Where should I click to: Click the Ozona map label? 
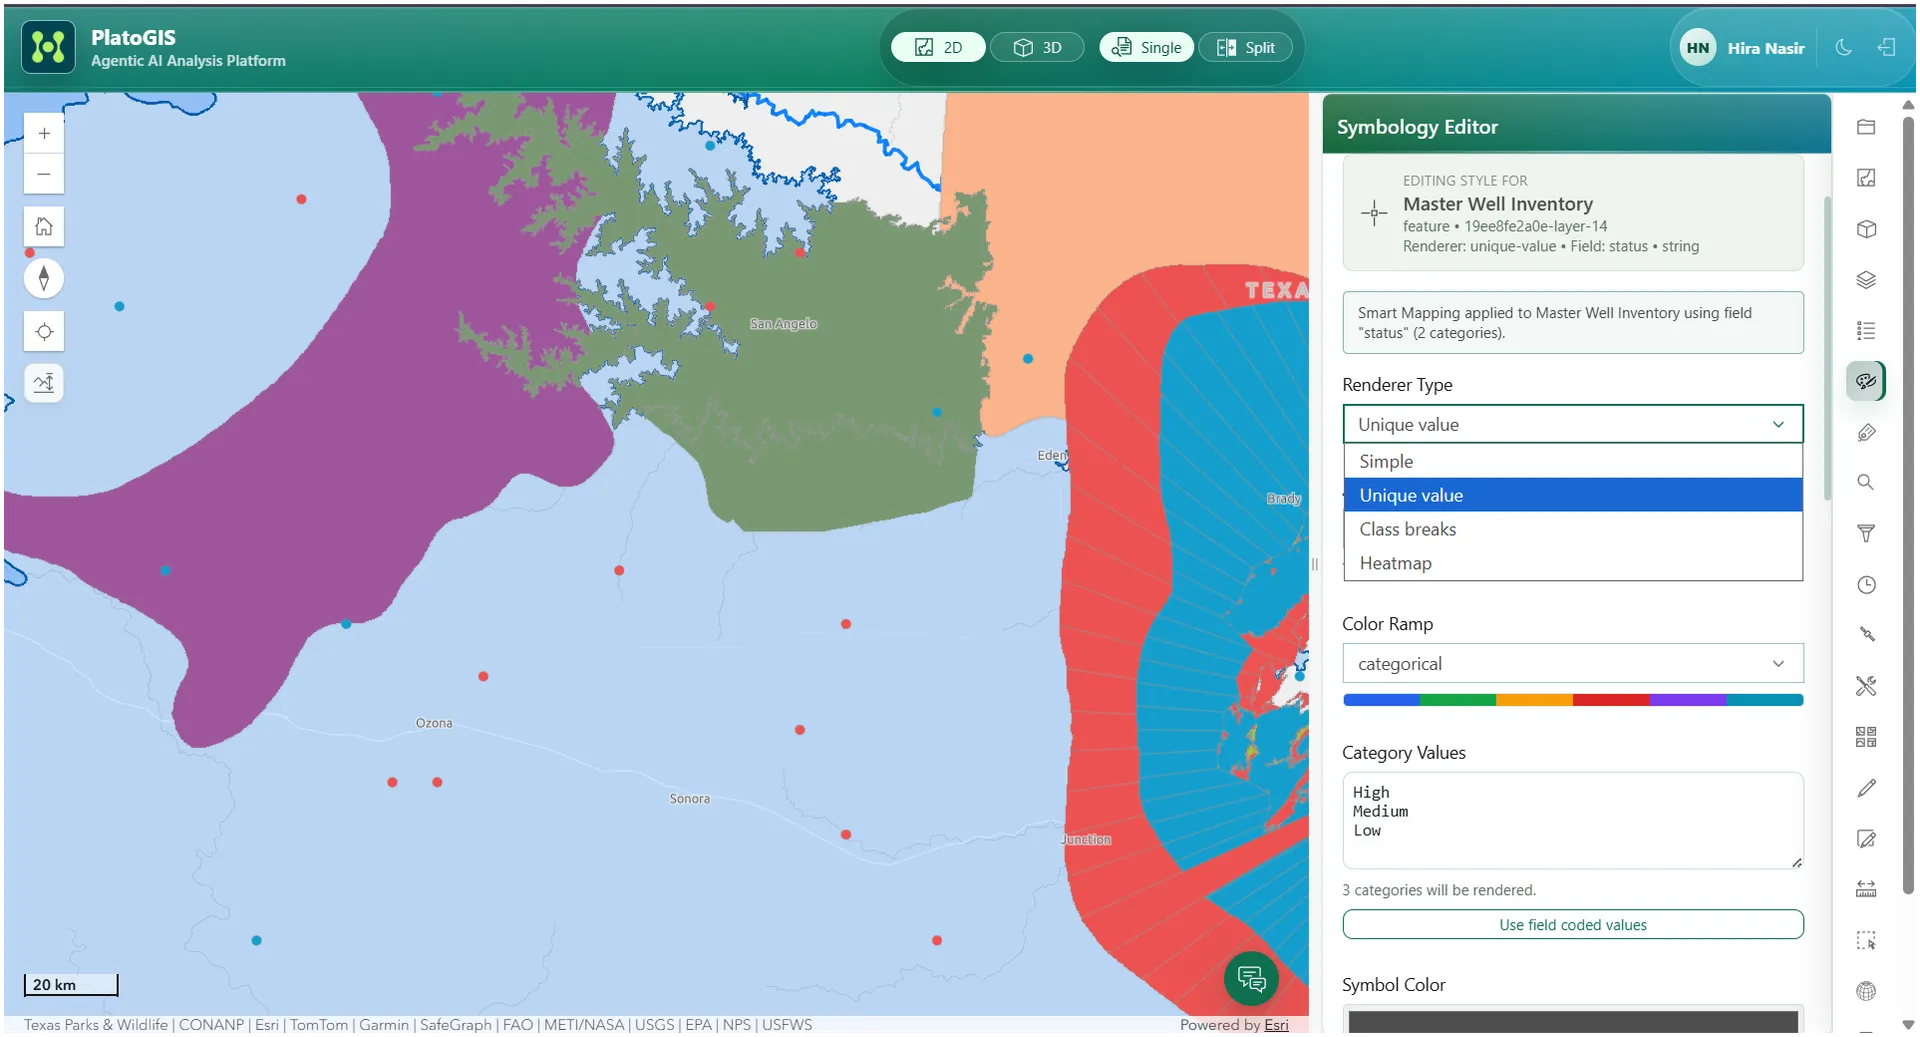click(433, 723)
